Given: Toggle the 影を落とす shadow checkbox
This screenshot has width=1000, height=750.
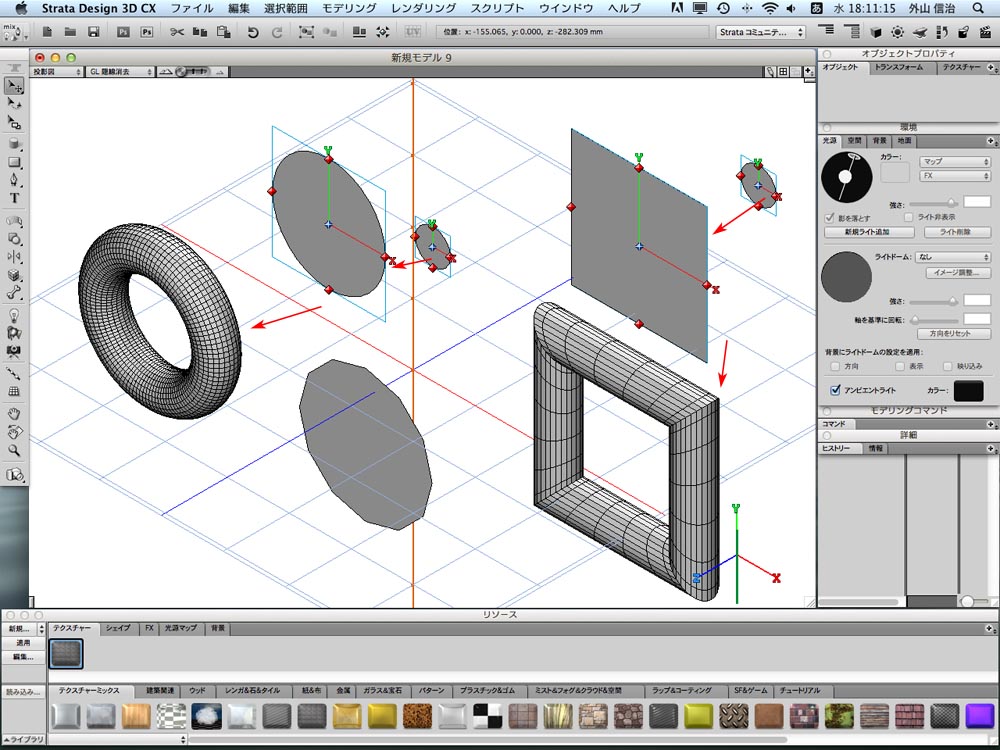Looking at the screenshot, I should tap(829, 217).
